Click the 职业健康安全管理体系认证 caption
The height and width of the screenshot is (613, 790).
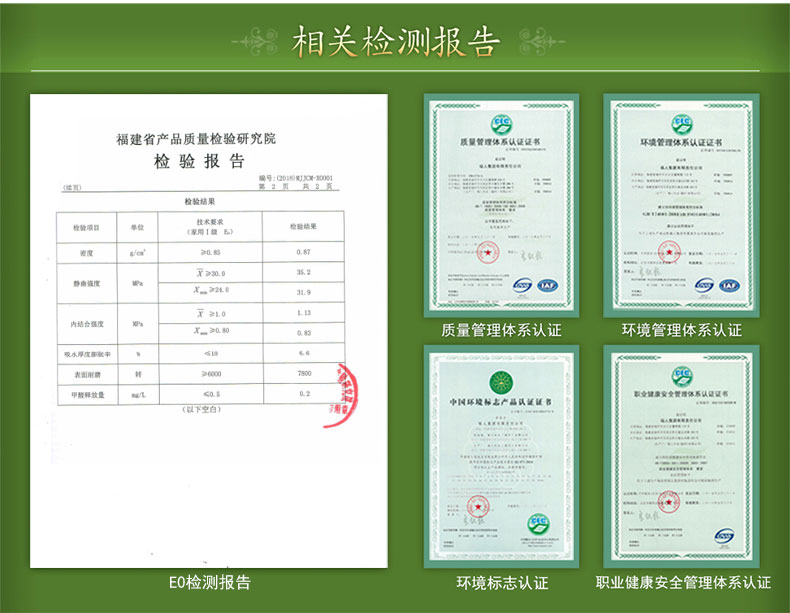point(683,583)
